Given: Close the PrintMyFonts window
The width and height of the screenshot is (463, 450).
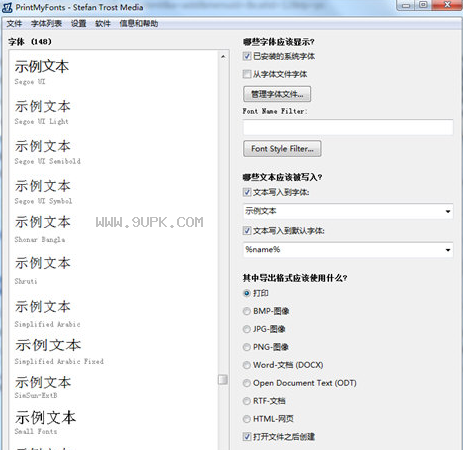Looking at the screenshot, I should pyautogui.click(x=447, y=5).
